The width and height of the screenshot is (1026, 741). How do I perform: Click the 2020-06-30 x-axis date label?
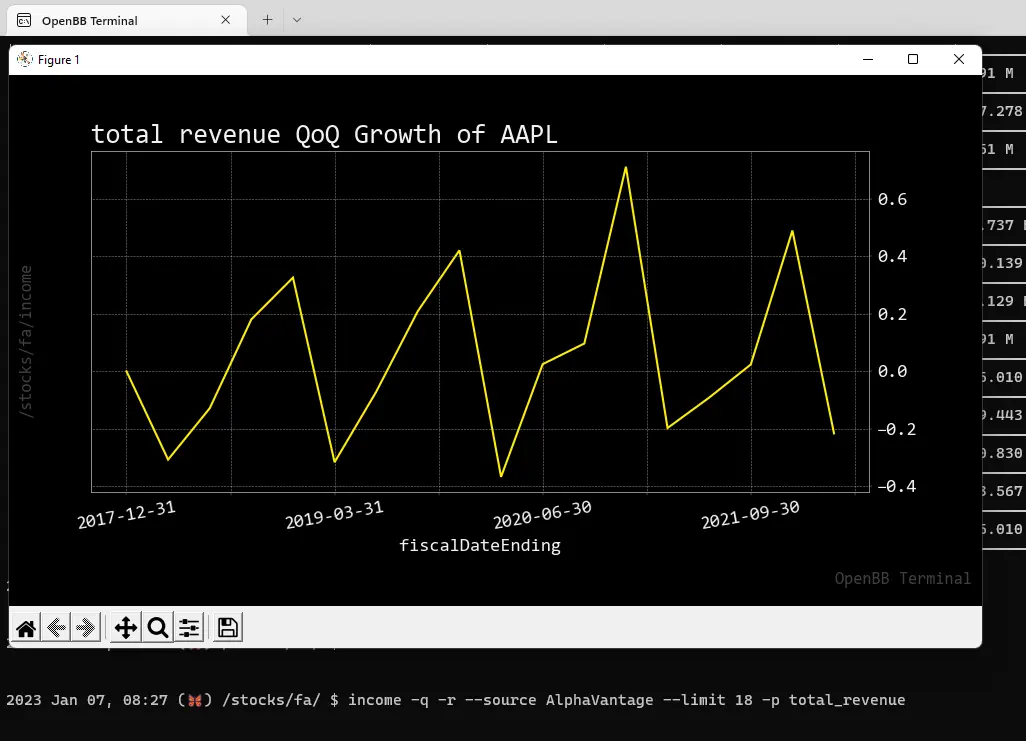point(542,515)
